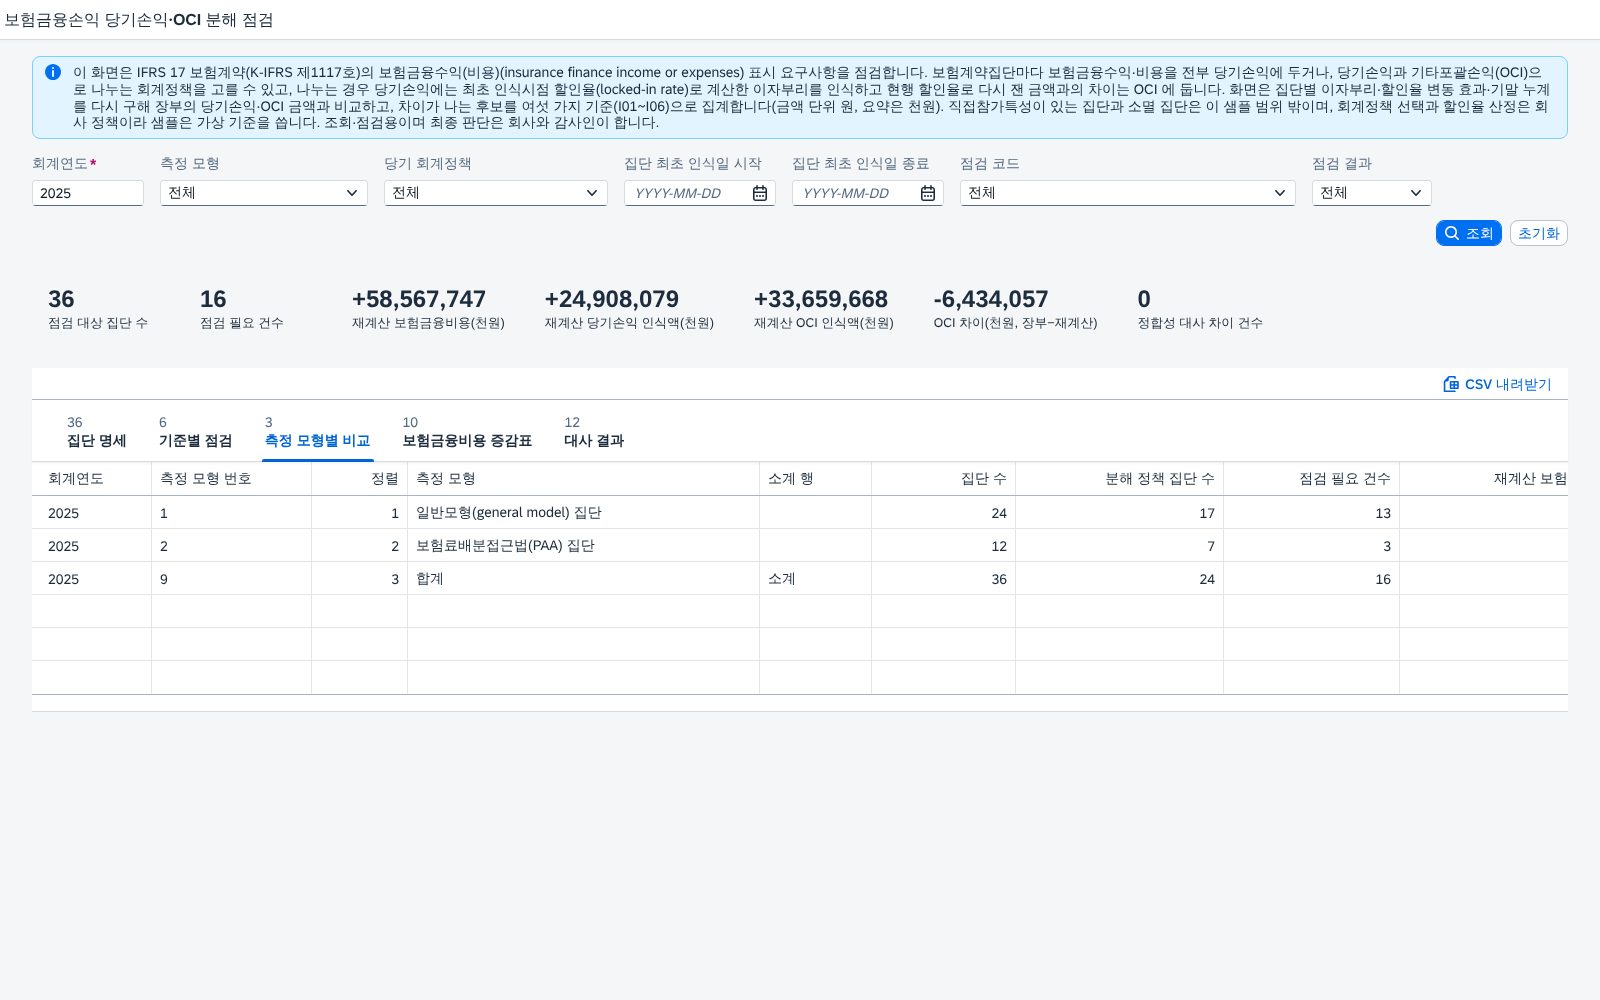This screenshot has height=1000, width=1600.
Task: Click the 36 점검 대상 집단 수 KPI
Action: pos(98,309)
